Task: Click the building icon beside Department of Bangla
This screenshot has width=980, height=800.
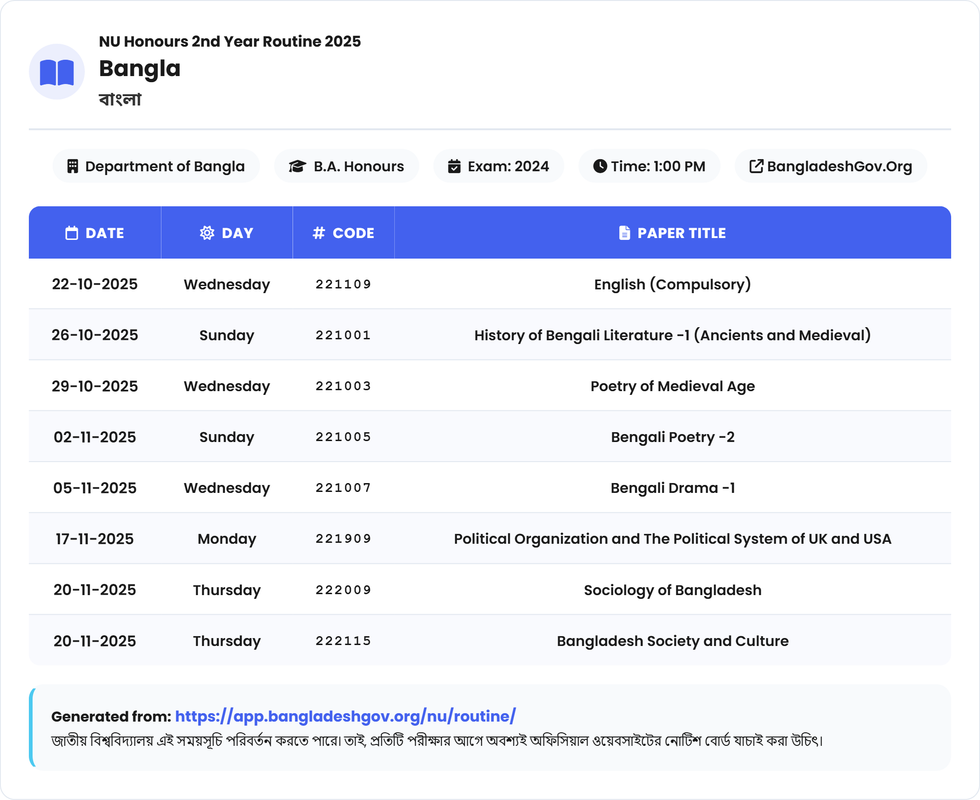Action: point(72,166)
